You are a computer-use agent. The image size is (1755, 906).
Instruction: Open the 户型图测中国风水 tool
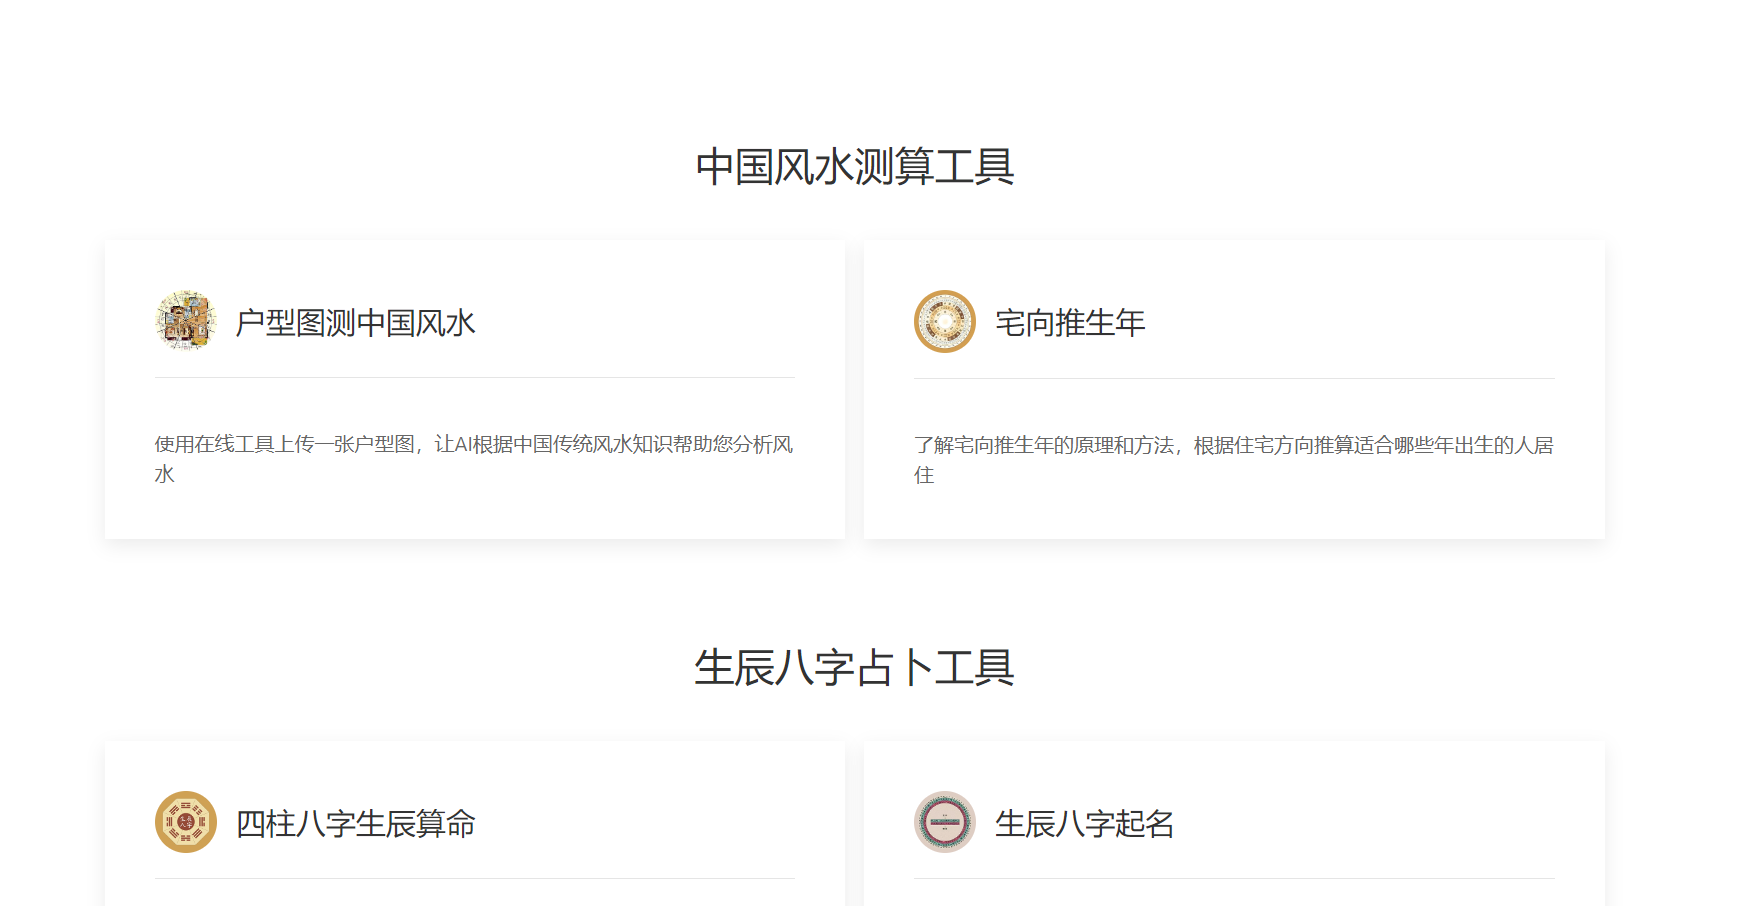pos(358,322)
